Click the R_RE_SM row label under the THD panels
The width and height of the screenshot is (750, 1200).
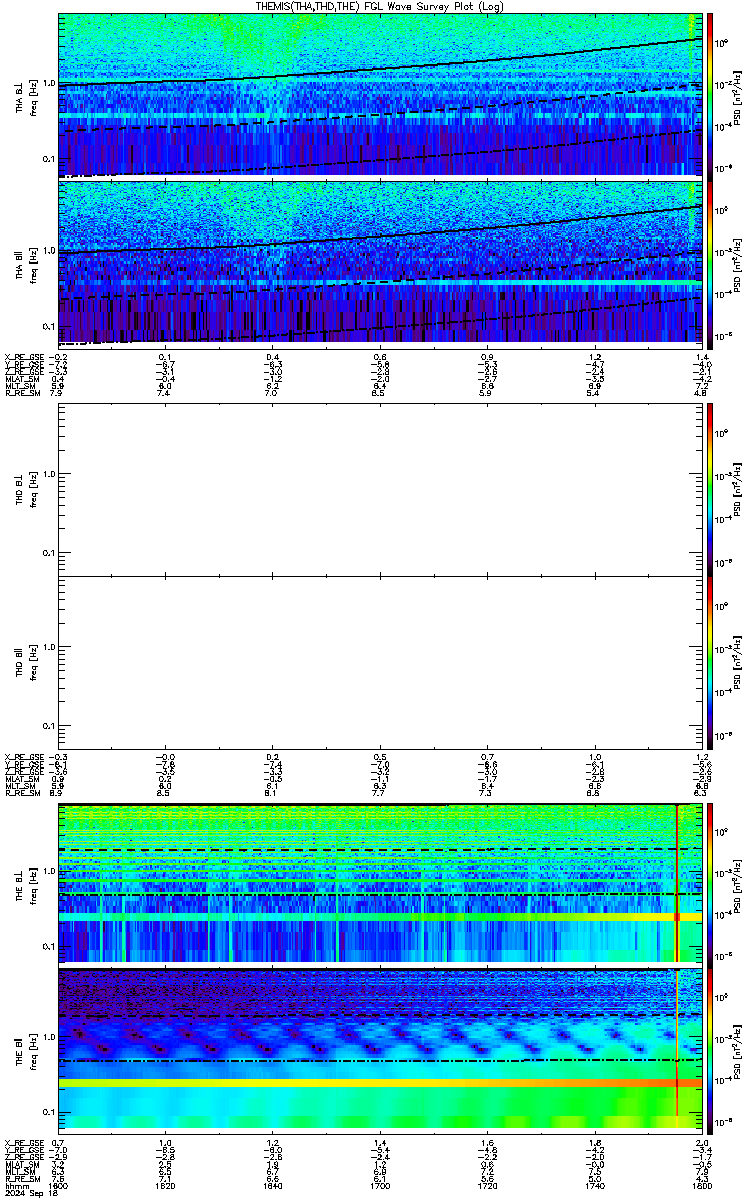22,791
